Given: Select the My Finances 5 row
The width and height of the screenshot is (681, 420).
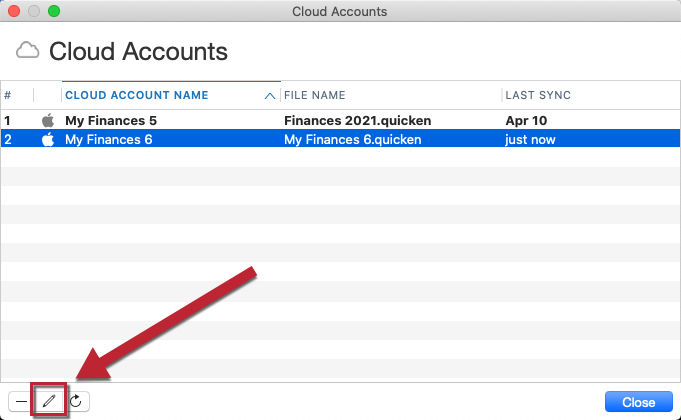Looking at the screenshot, I should pyautogui.click(x=340, y=120).
